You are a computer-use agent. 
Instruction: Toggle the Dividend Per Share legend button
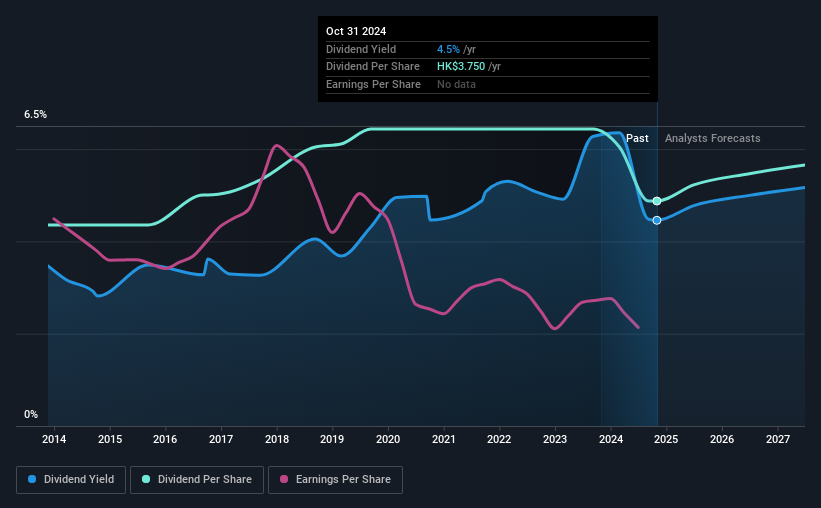(x=197, y=480)
